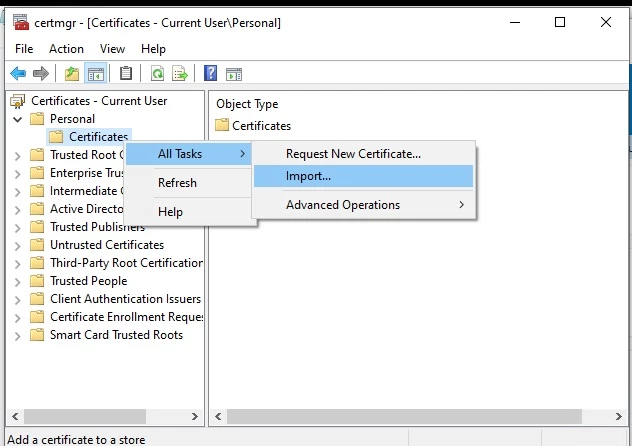Expand the Enterprise Trust node chevron
This screenshot has width=632, height=446.
pos(17,174)
